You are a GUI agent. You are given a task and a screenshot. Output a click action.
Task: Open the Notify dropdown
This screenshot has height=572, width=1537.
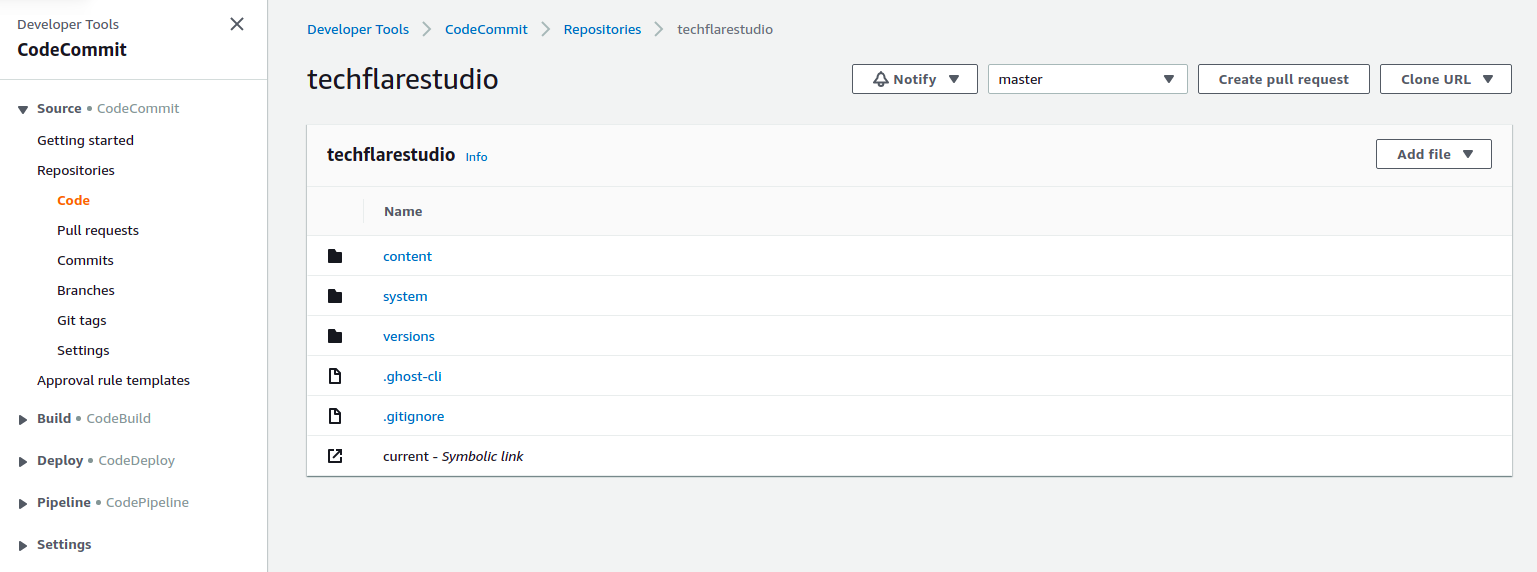[914, 79]
